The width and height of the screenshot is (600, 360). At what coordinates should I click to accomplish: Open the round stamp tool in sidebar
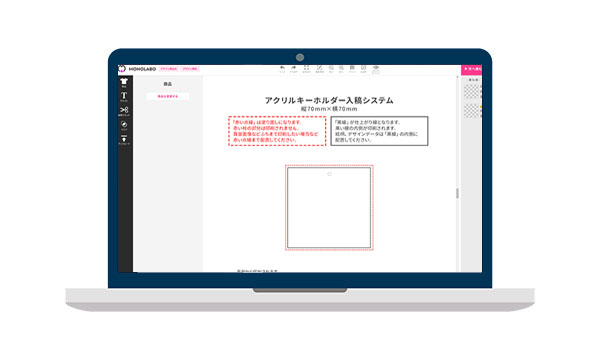124,125
